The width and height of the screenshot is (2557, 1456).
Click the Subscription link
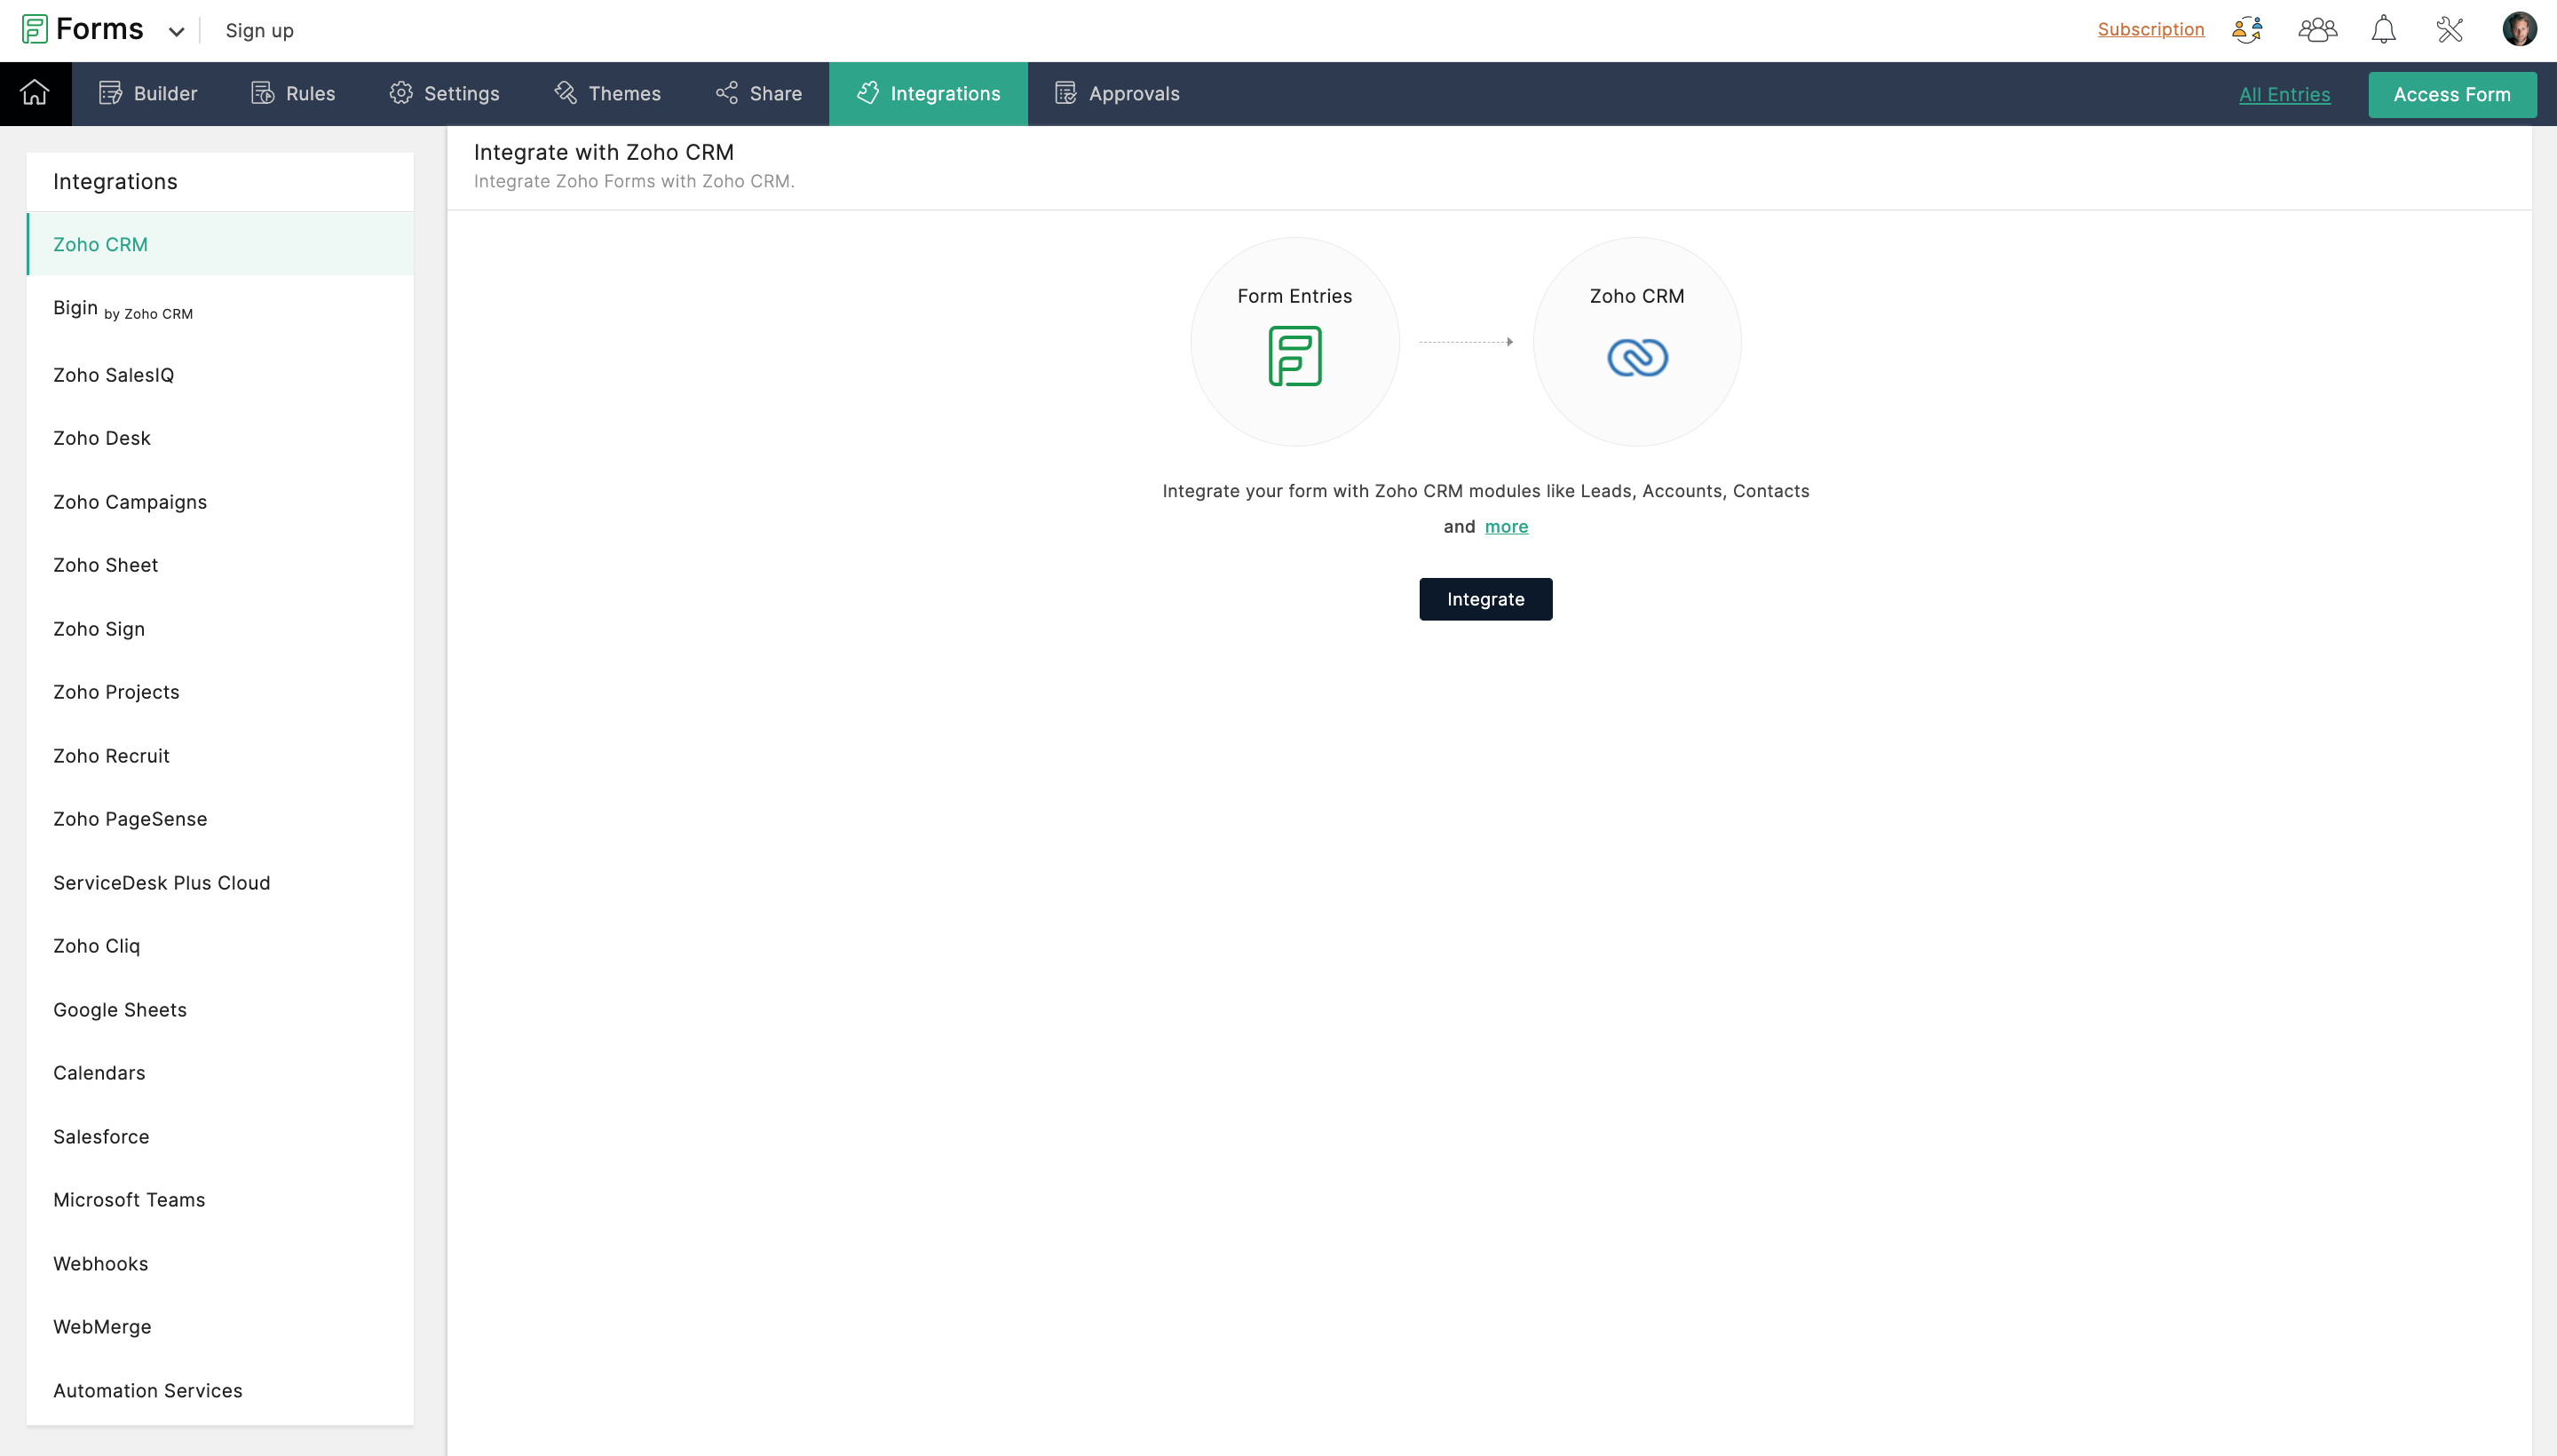pos(2150,29)
